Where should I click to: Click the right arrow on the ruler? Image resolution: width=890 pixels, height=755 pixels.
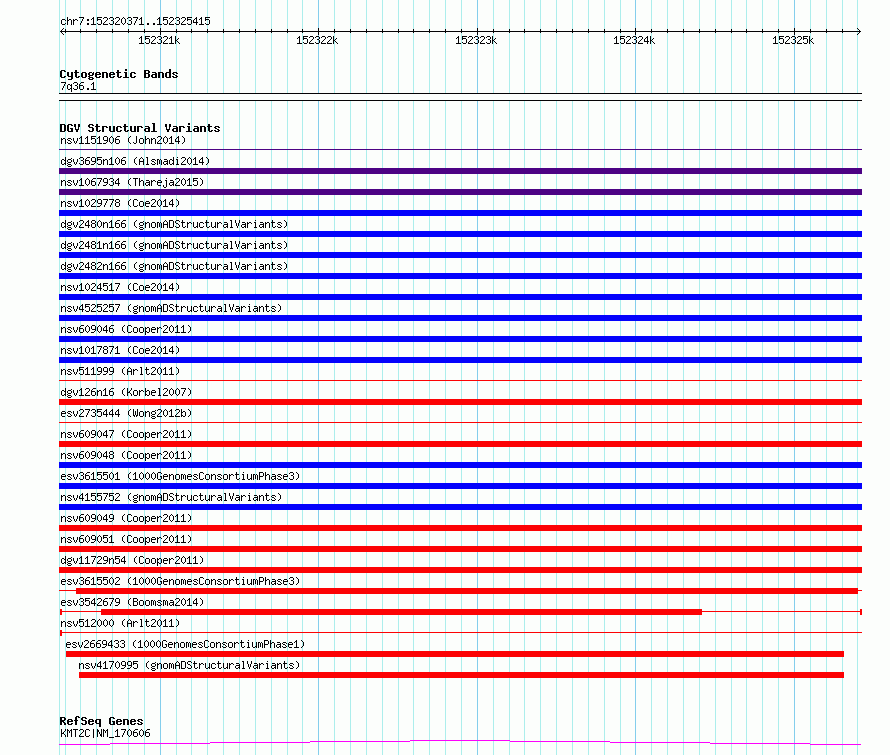coord(859,31)
